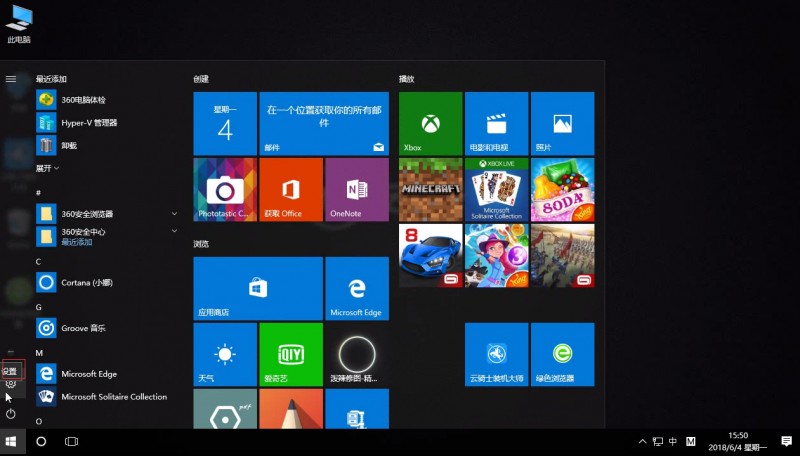Select the 此电脑 desktop icon
The image size is (800, 456).
point(19,24)
